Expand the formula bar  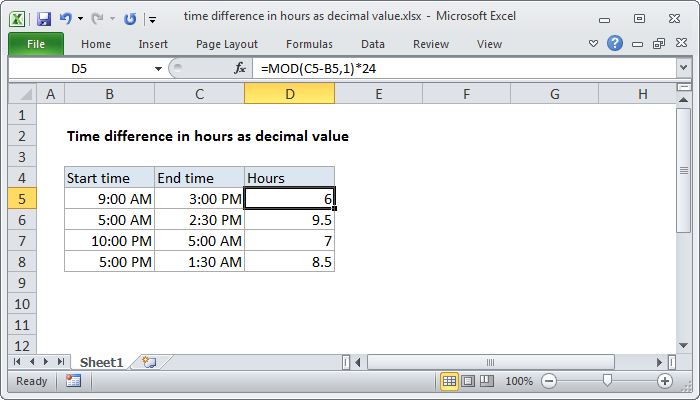click(x=683, y=68)
